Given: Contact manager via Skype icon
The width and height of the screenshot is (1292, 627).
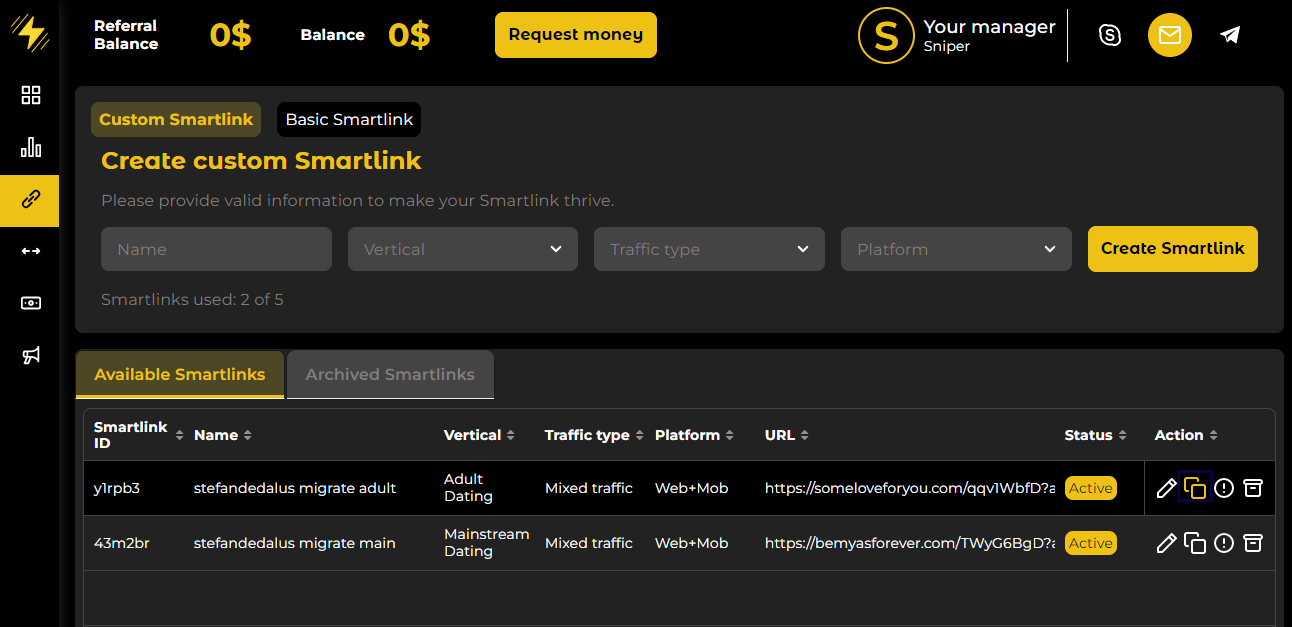Looking at the screenshot, I should click(1110, 36).
